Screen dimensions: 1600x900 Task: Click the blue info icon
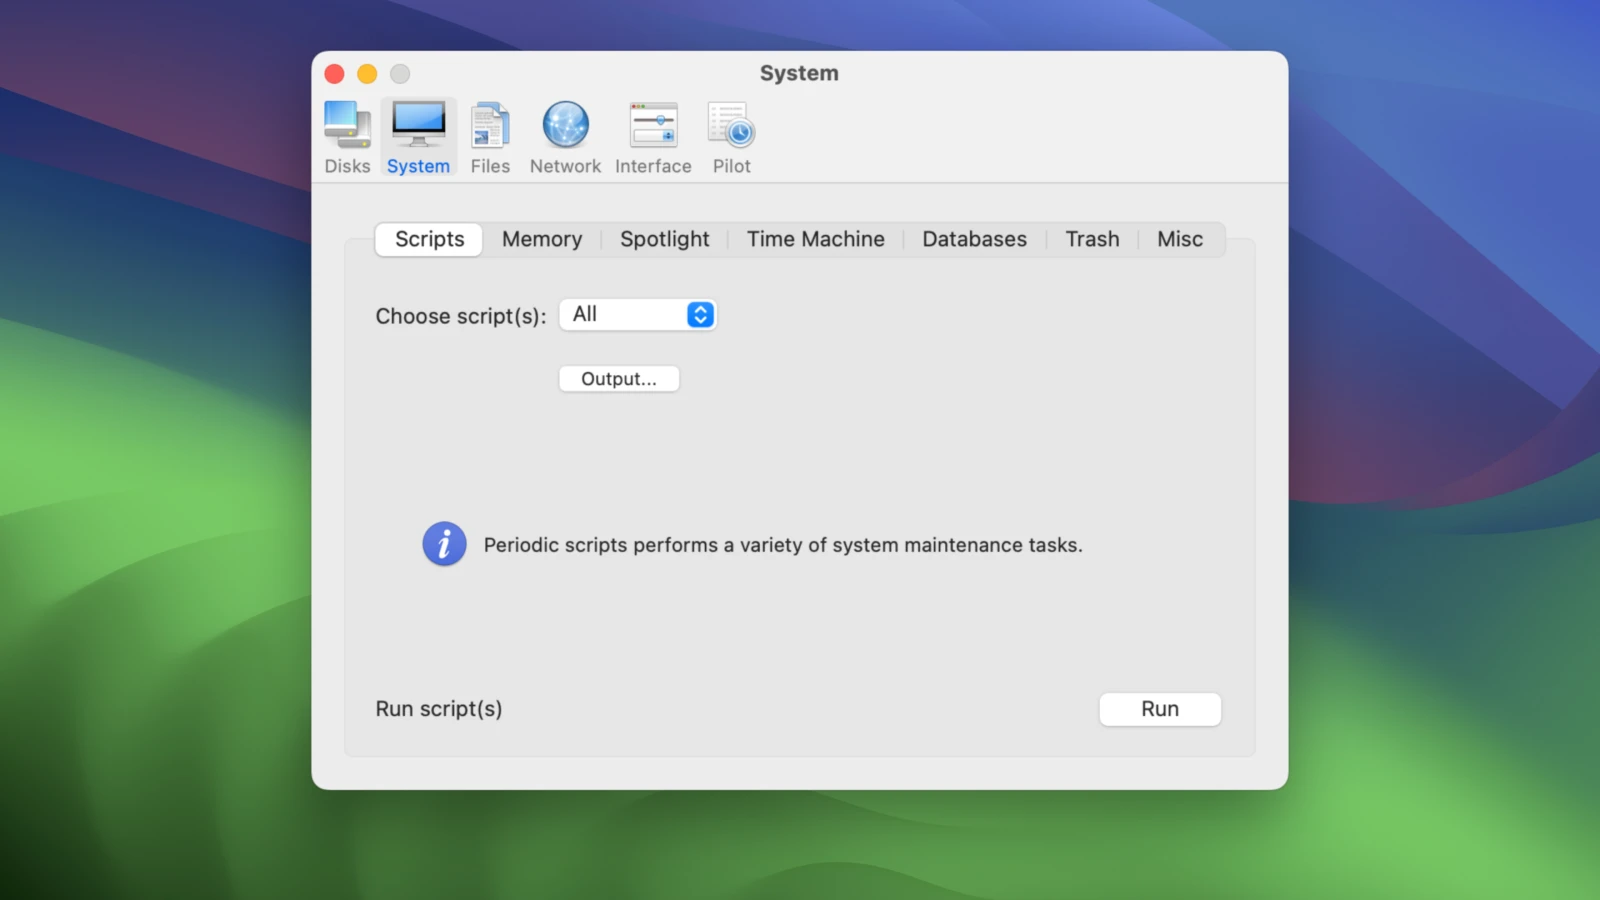coord(444,544)
